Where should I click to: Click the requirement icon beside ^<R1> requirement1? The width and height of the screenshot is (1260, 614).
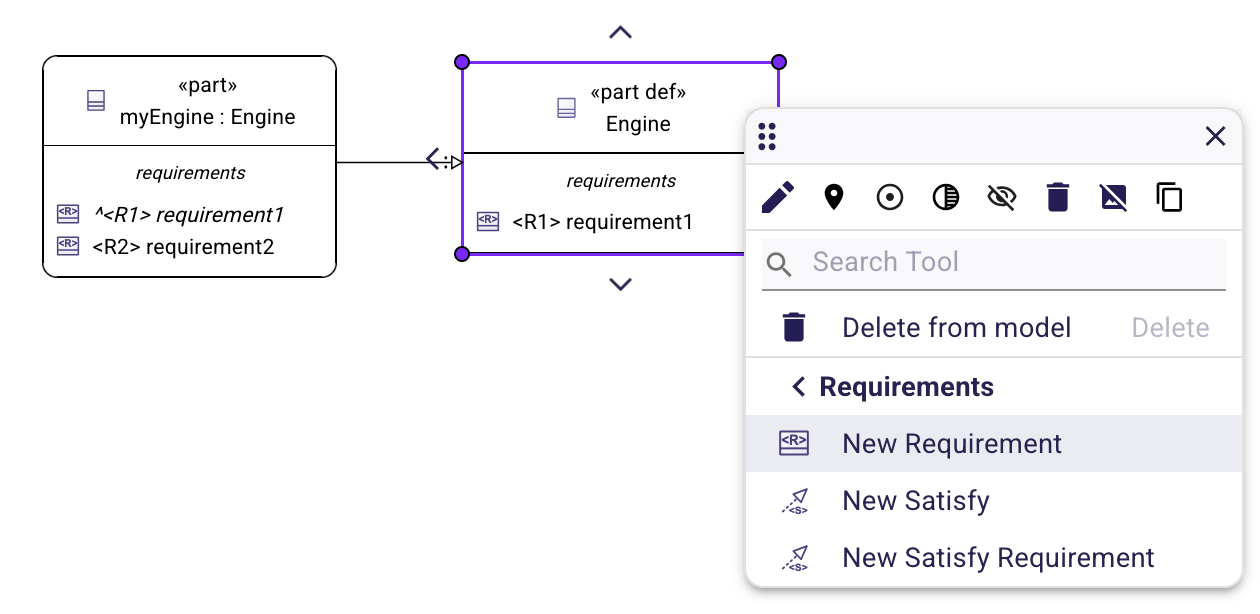(68, 214)
